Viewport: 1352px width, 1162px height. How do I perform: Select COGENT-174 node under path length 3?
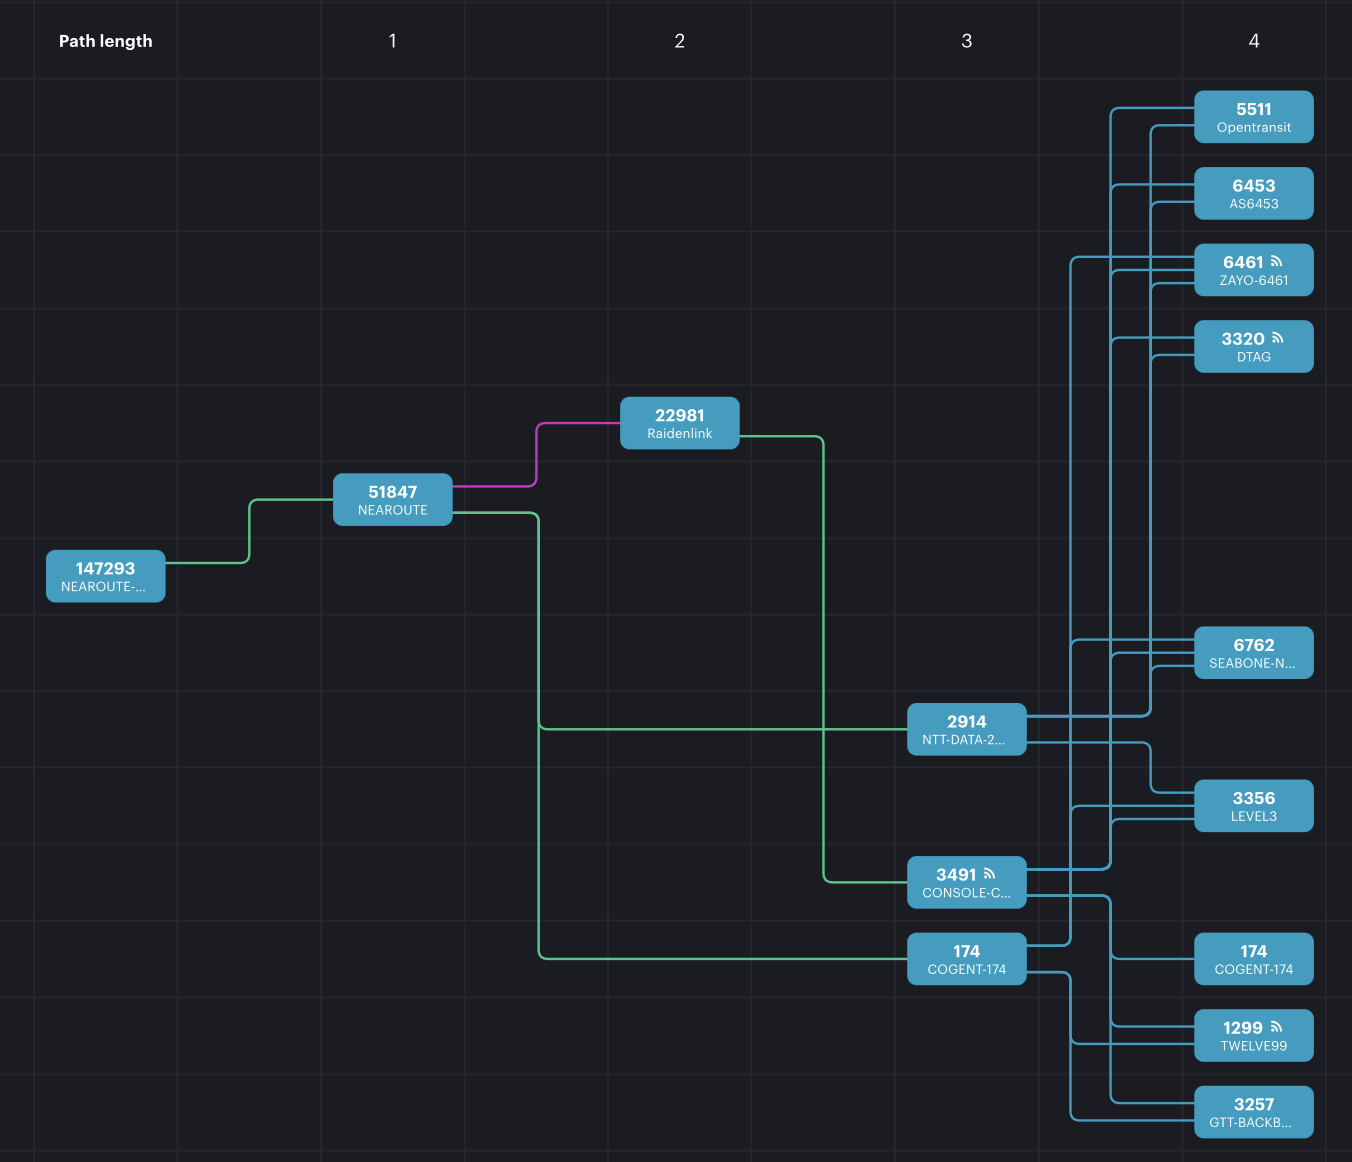[966, 959]
